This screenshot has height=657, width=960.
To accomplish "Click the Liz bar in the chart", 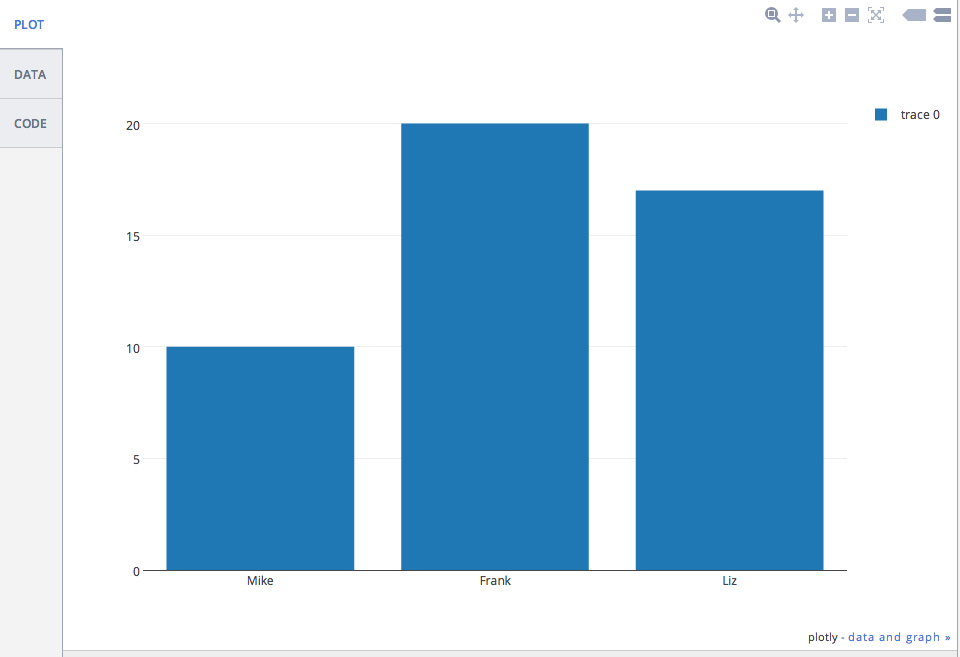I will (729, 380).
